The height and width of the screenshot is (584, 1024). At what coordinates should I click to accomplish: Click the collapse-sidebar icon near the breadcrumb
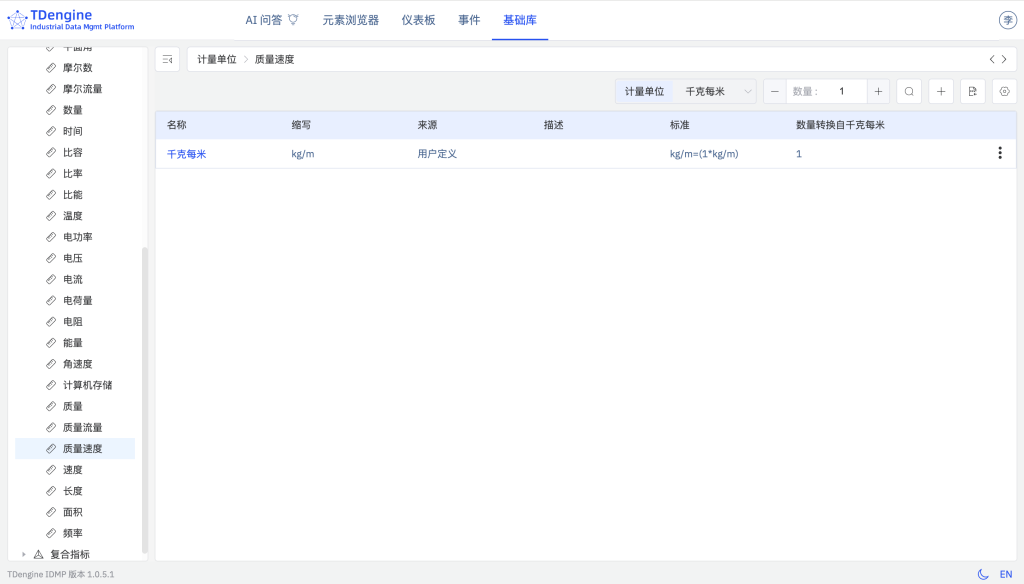(x=167, y=60)
